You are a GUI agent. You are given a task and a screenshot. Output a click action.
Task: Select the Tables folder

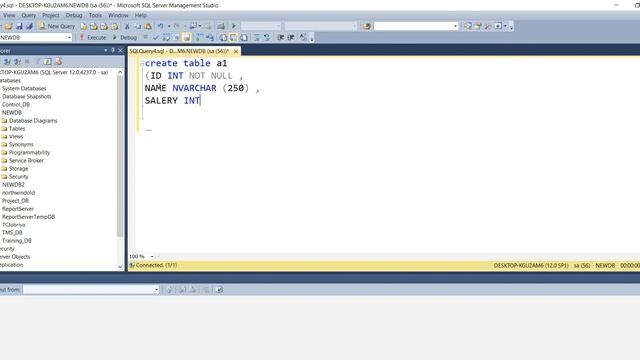tap(17, 129)
